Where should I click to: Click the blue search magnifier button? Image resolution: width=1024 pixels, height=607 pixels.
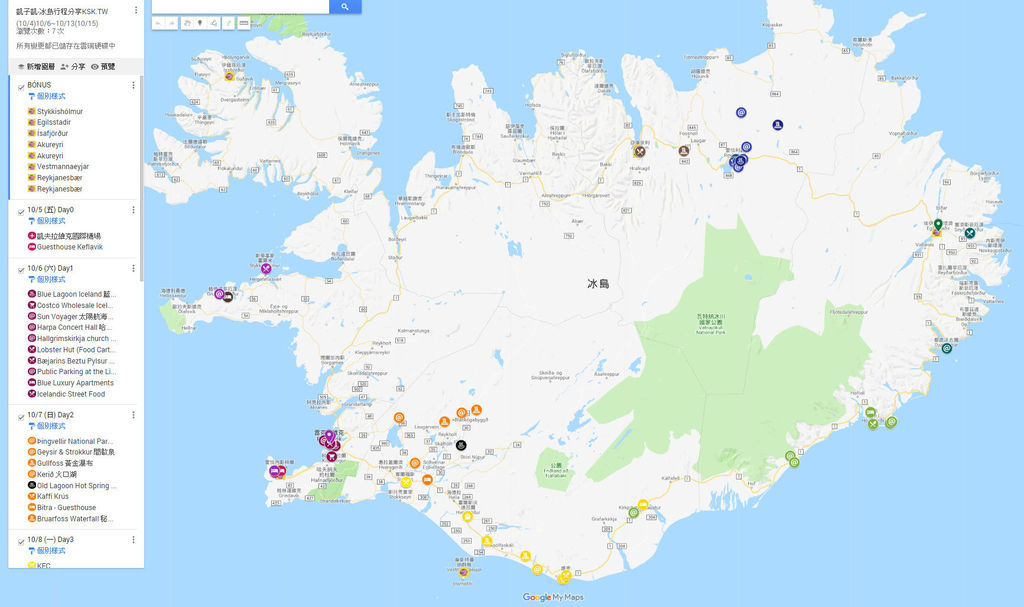[x=345, y=7]
